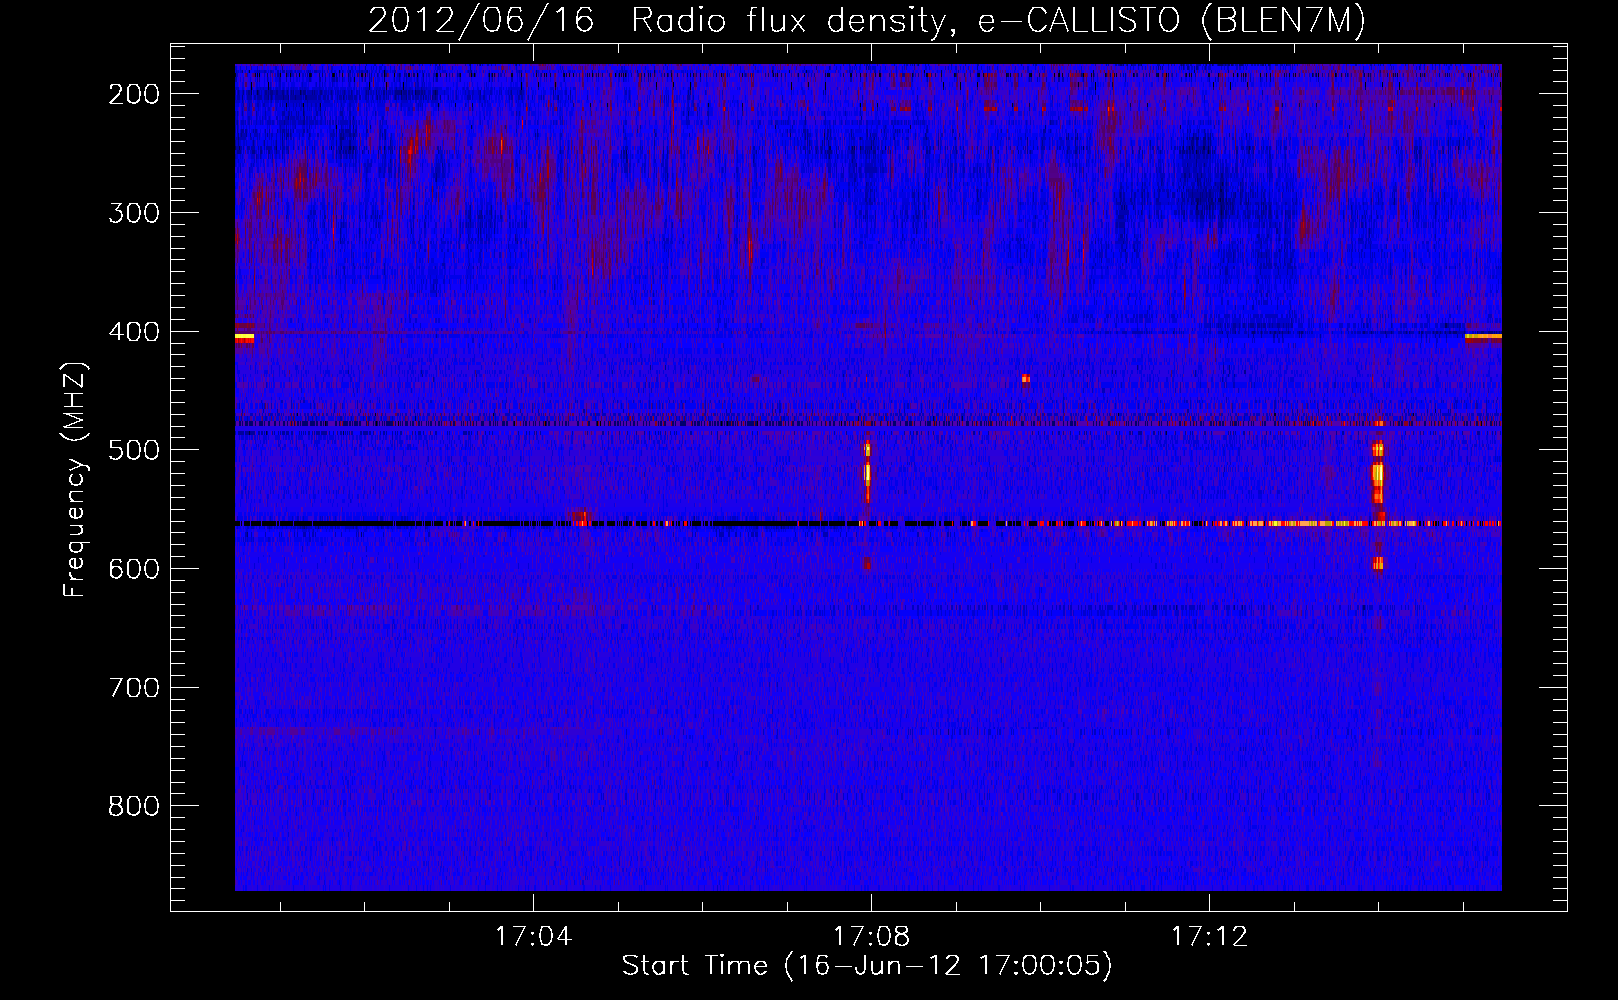Click the 'Start Time (16-Jun-12 17:00:05)' label
Viewport: 1618px width, 1000px height.
pos(867,966)
